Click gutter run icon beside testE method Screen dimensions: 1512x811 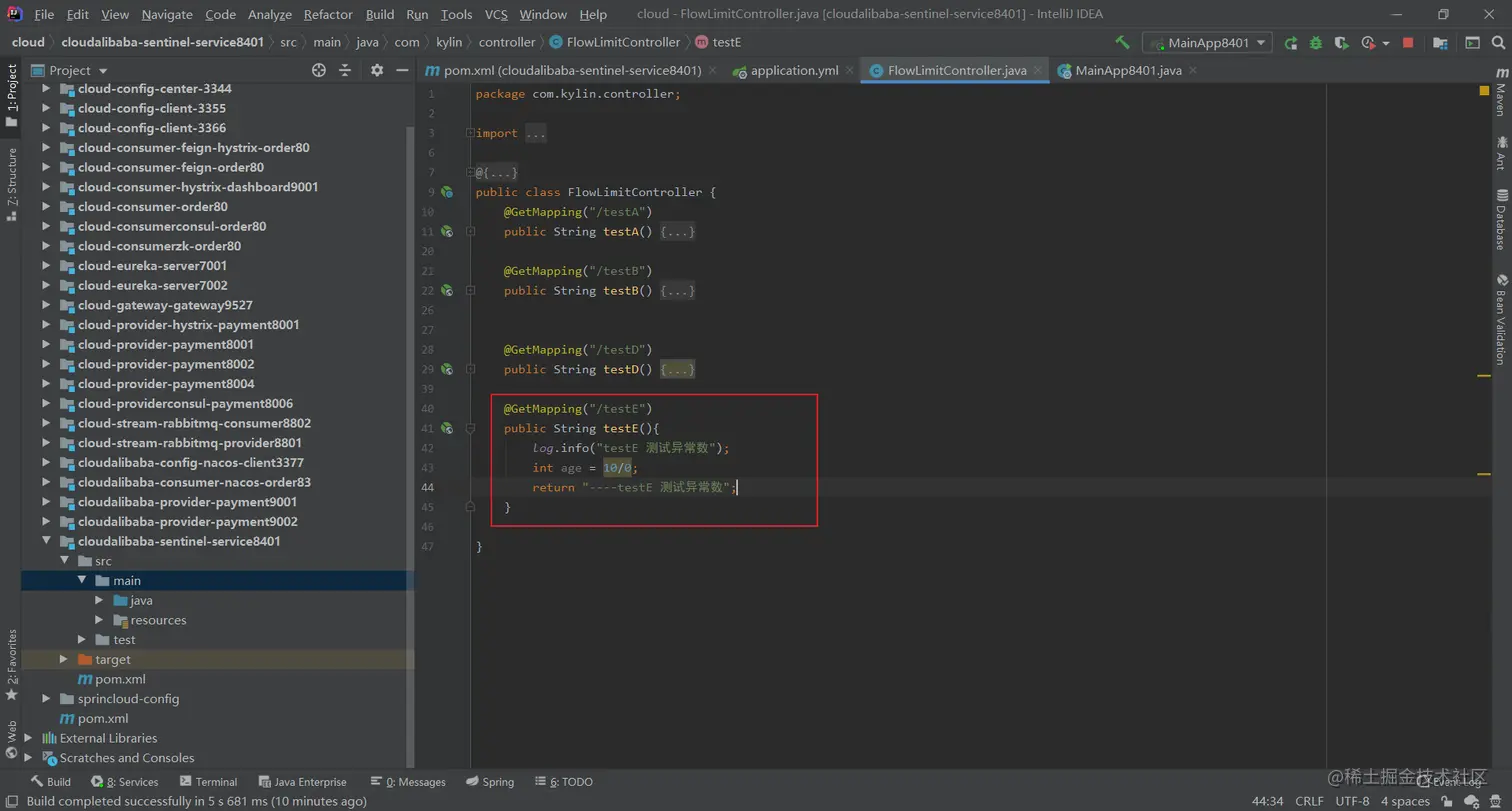tap(447, 428)
